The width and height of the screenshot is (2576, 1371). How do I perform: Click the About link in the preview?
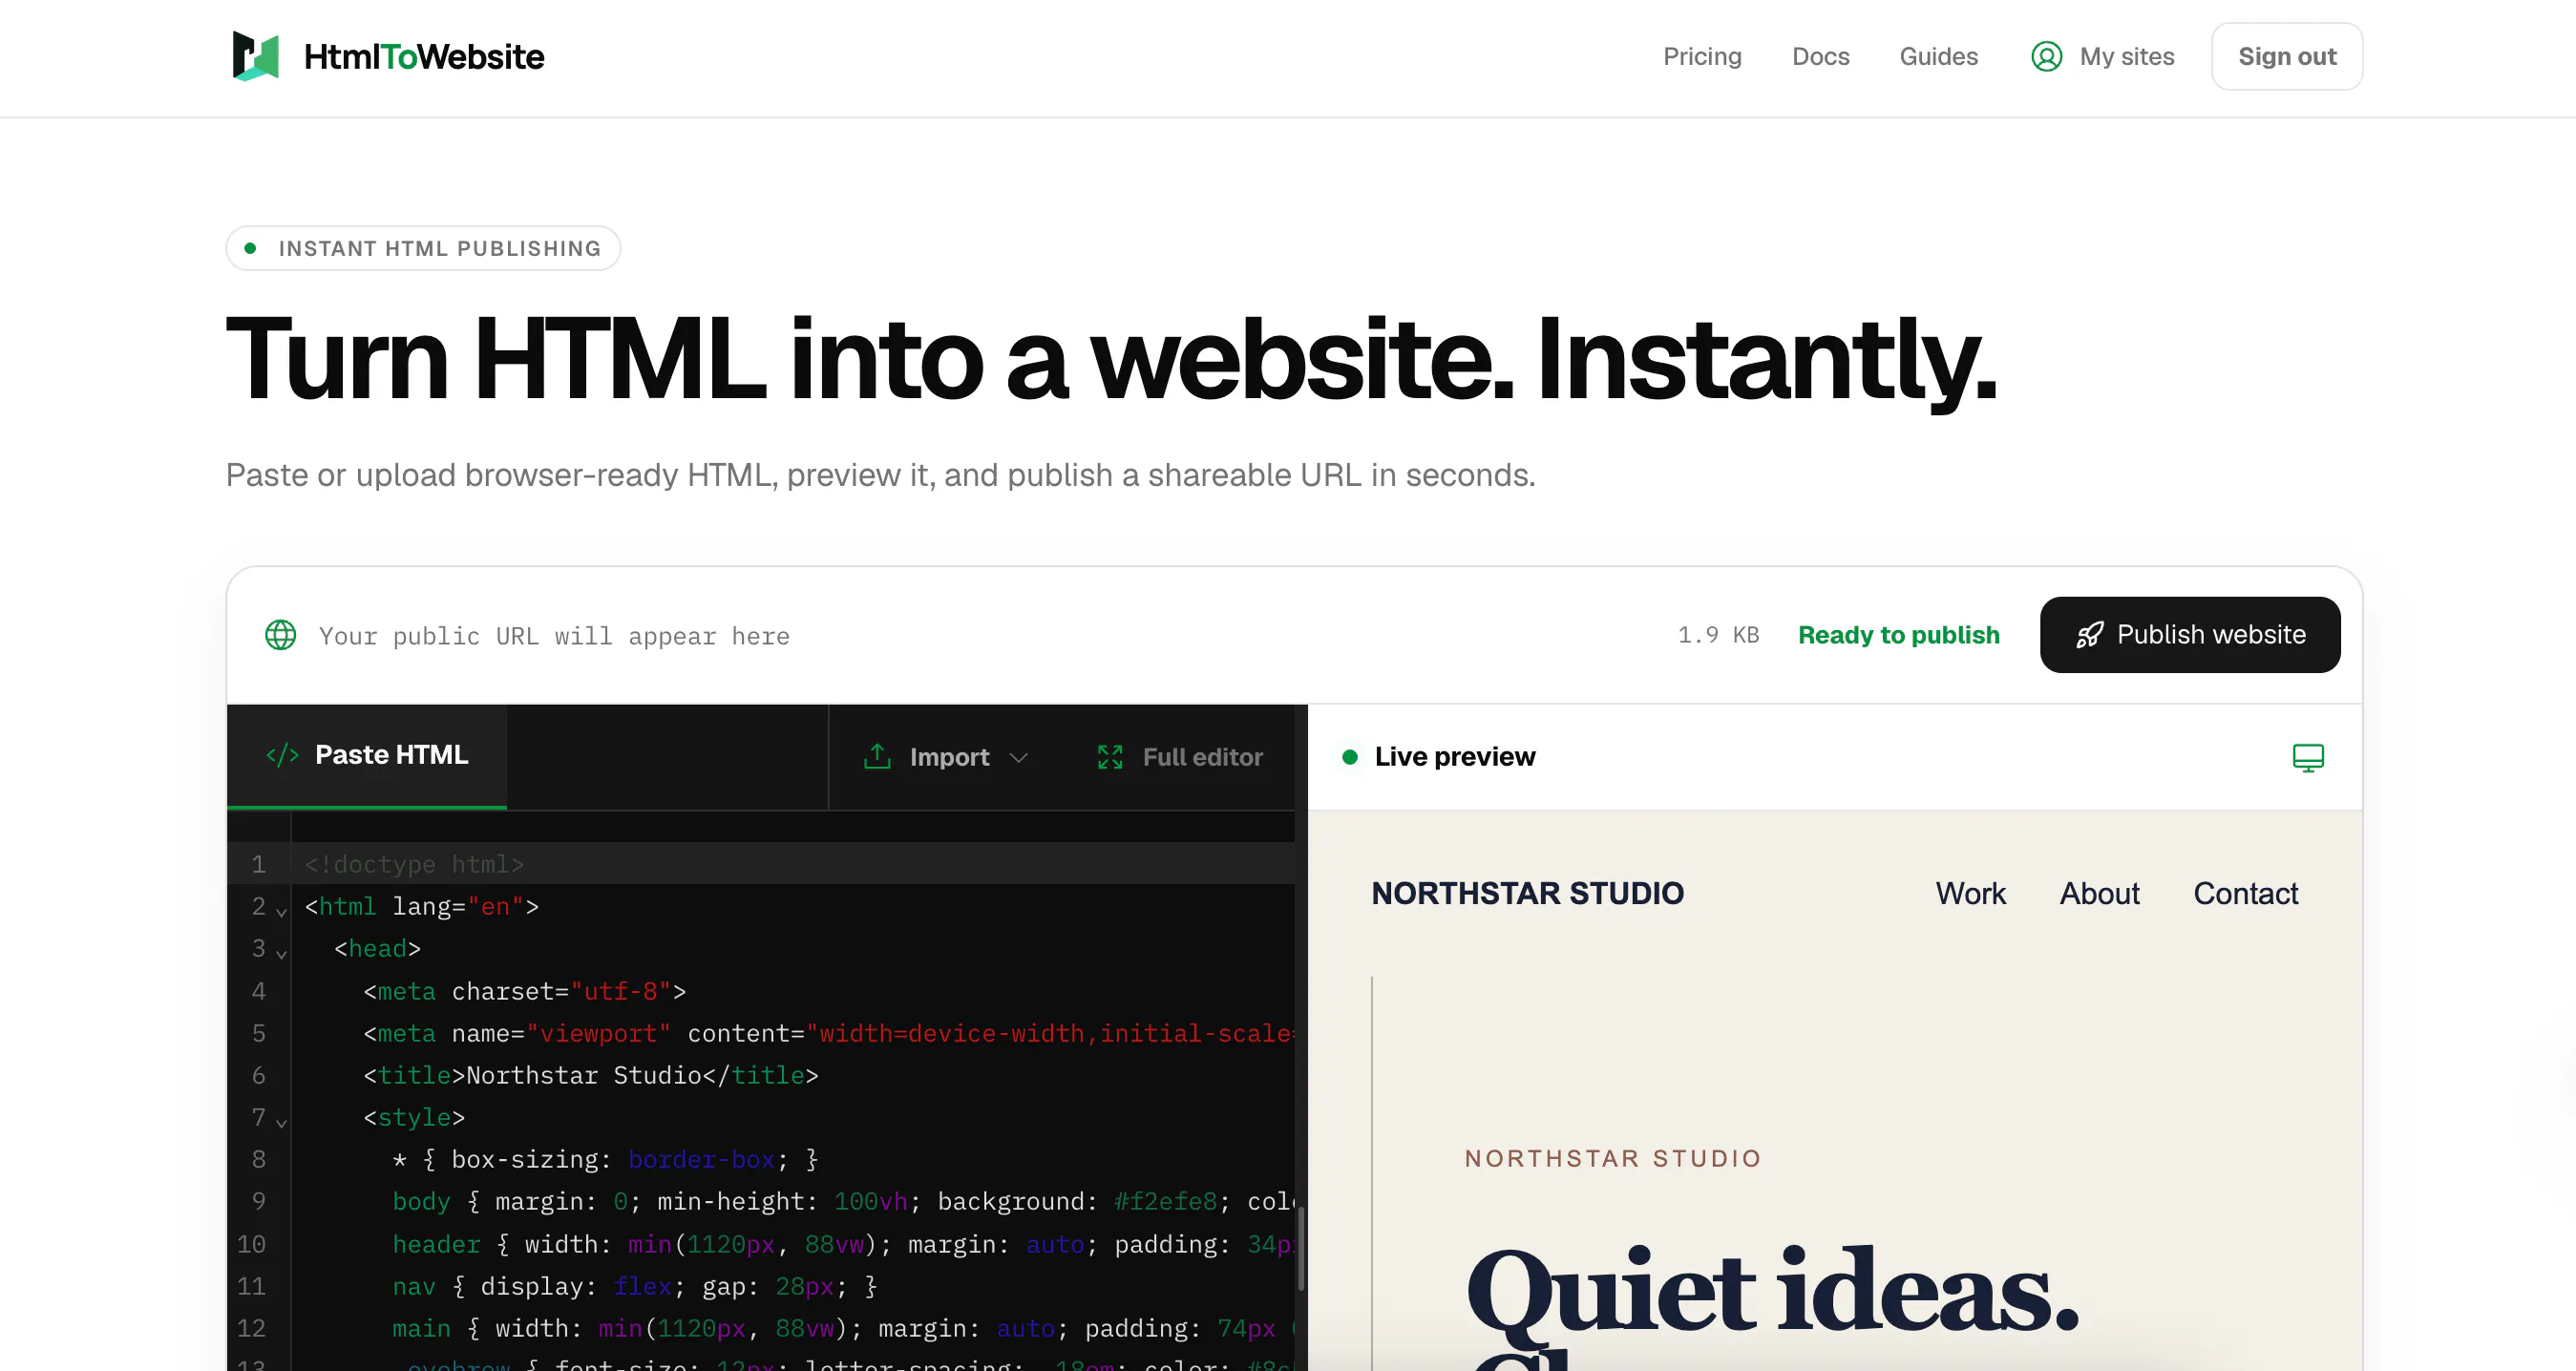click(x=2099, y=893)
